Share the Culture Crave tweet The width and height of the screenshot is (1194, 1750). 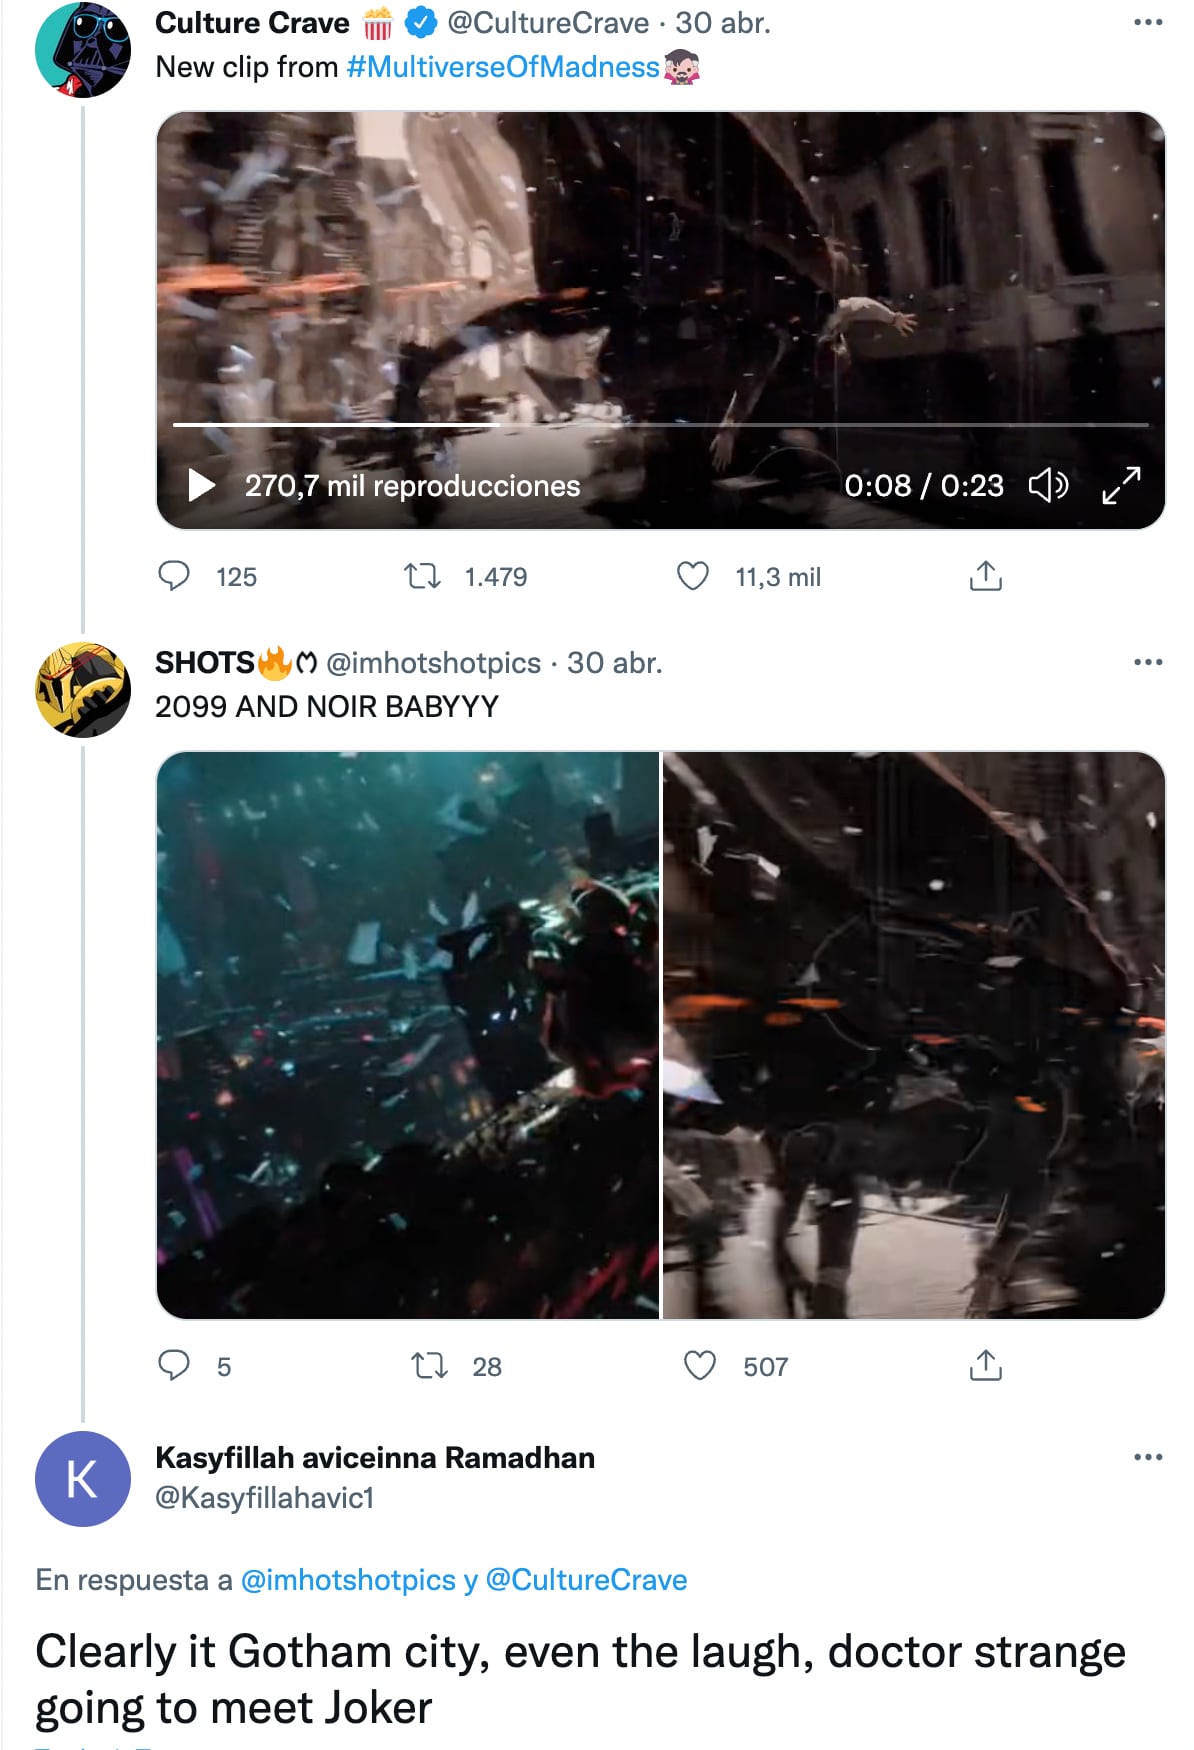985,576
